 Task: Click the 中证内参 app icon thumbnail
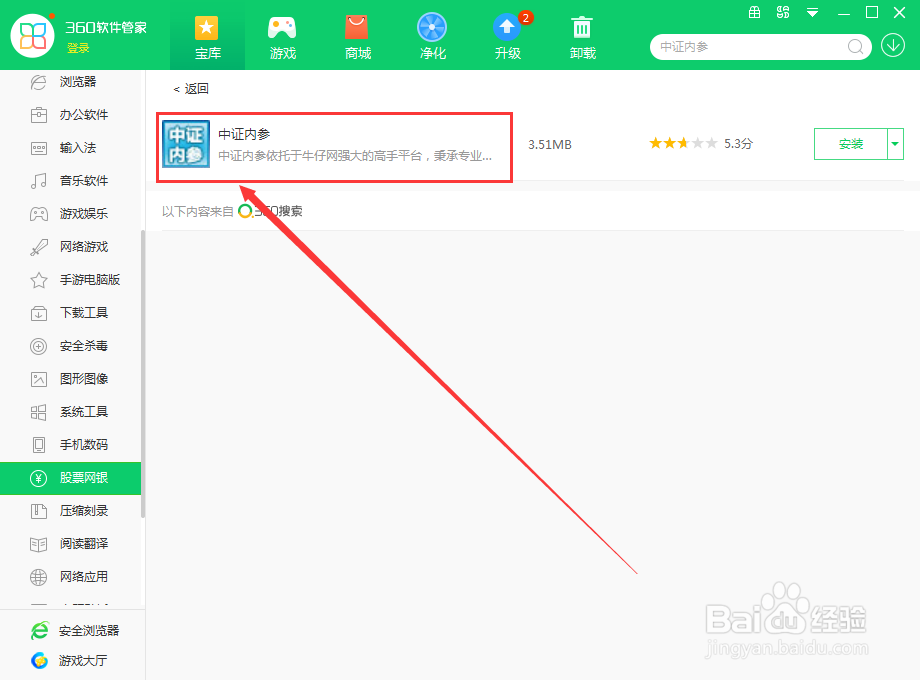pyautogui.click(x=186, y=144)
